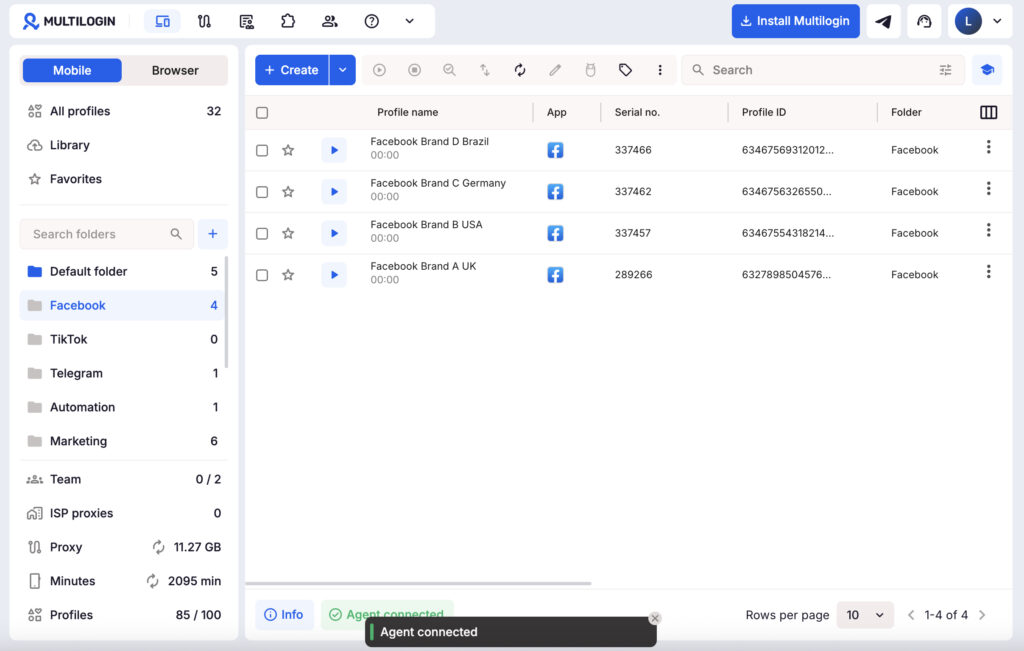Check the Facebook Brand A UK checkbox
The image size is (1024, 651).
pyautogui.click(x=262, y=275)
